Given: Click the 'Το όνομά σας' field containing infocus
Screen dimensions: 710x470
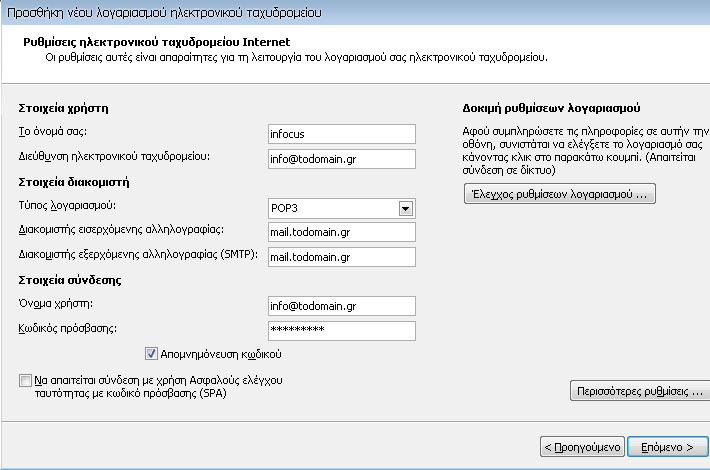Looking at the screenshot, I should [x=341, y=134].
